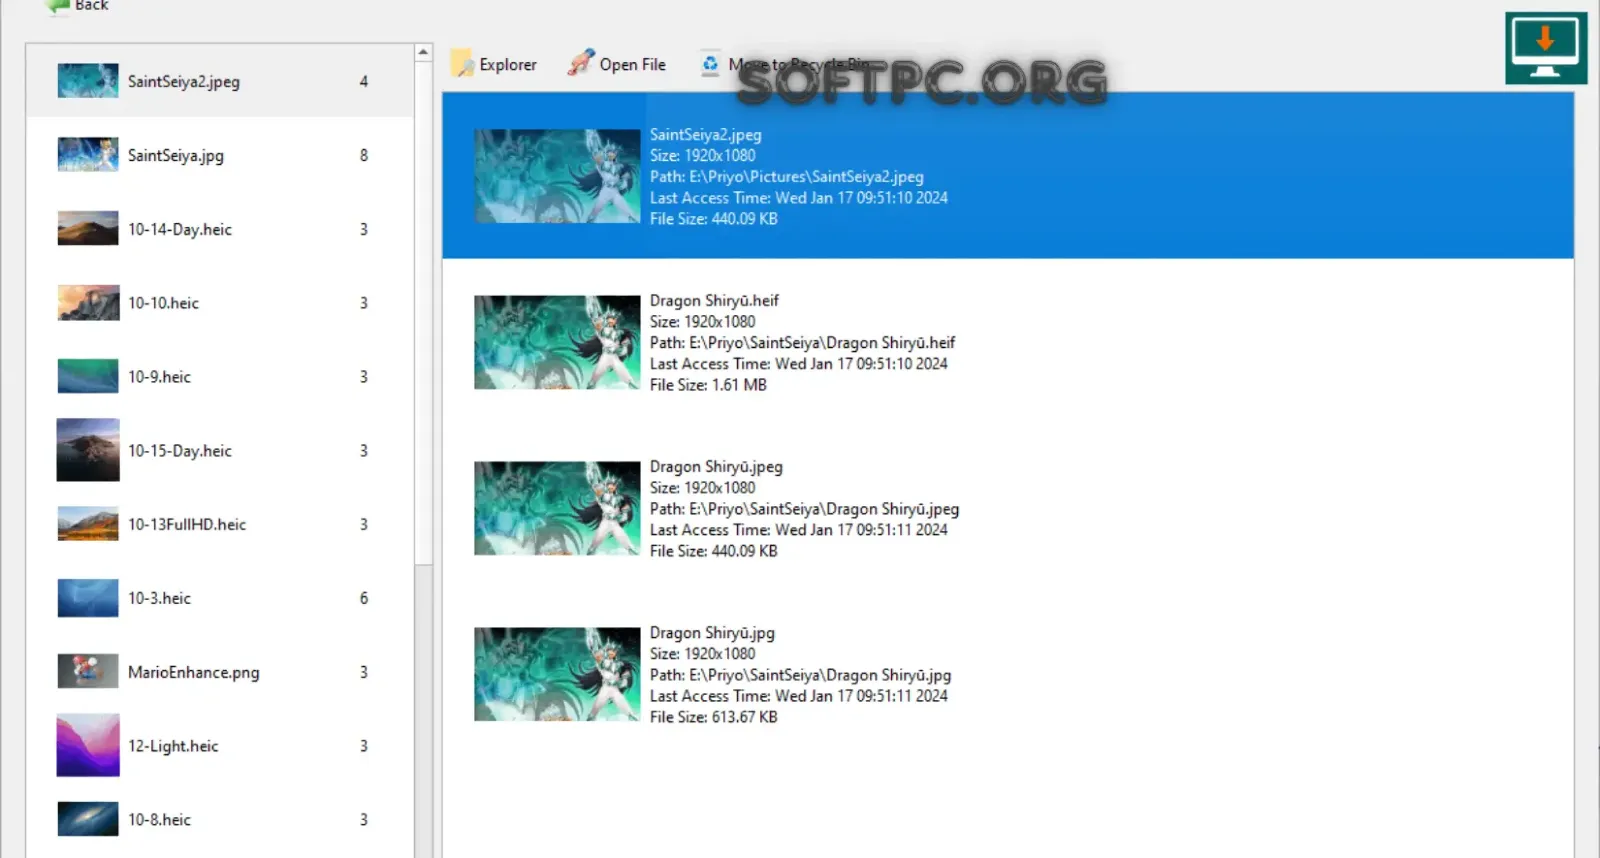Click File Size: 613.67 KB text
The height and width of the screenshot is (858, 1600).
[x=713, y=716]
